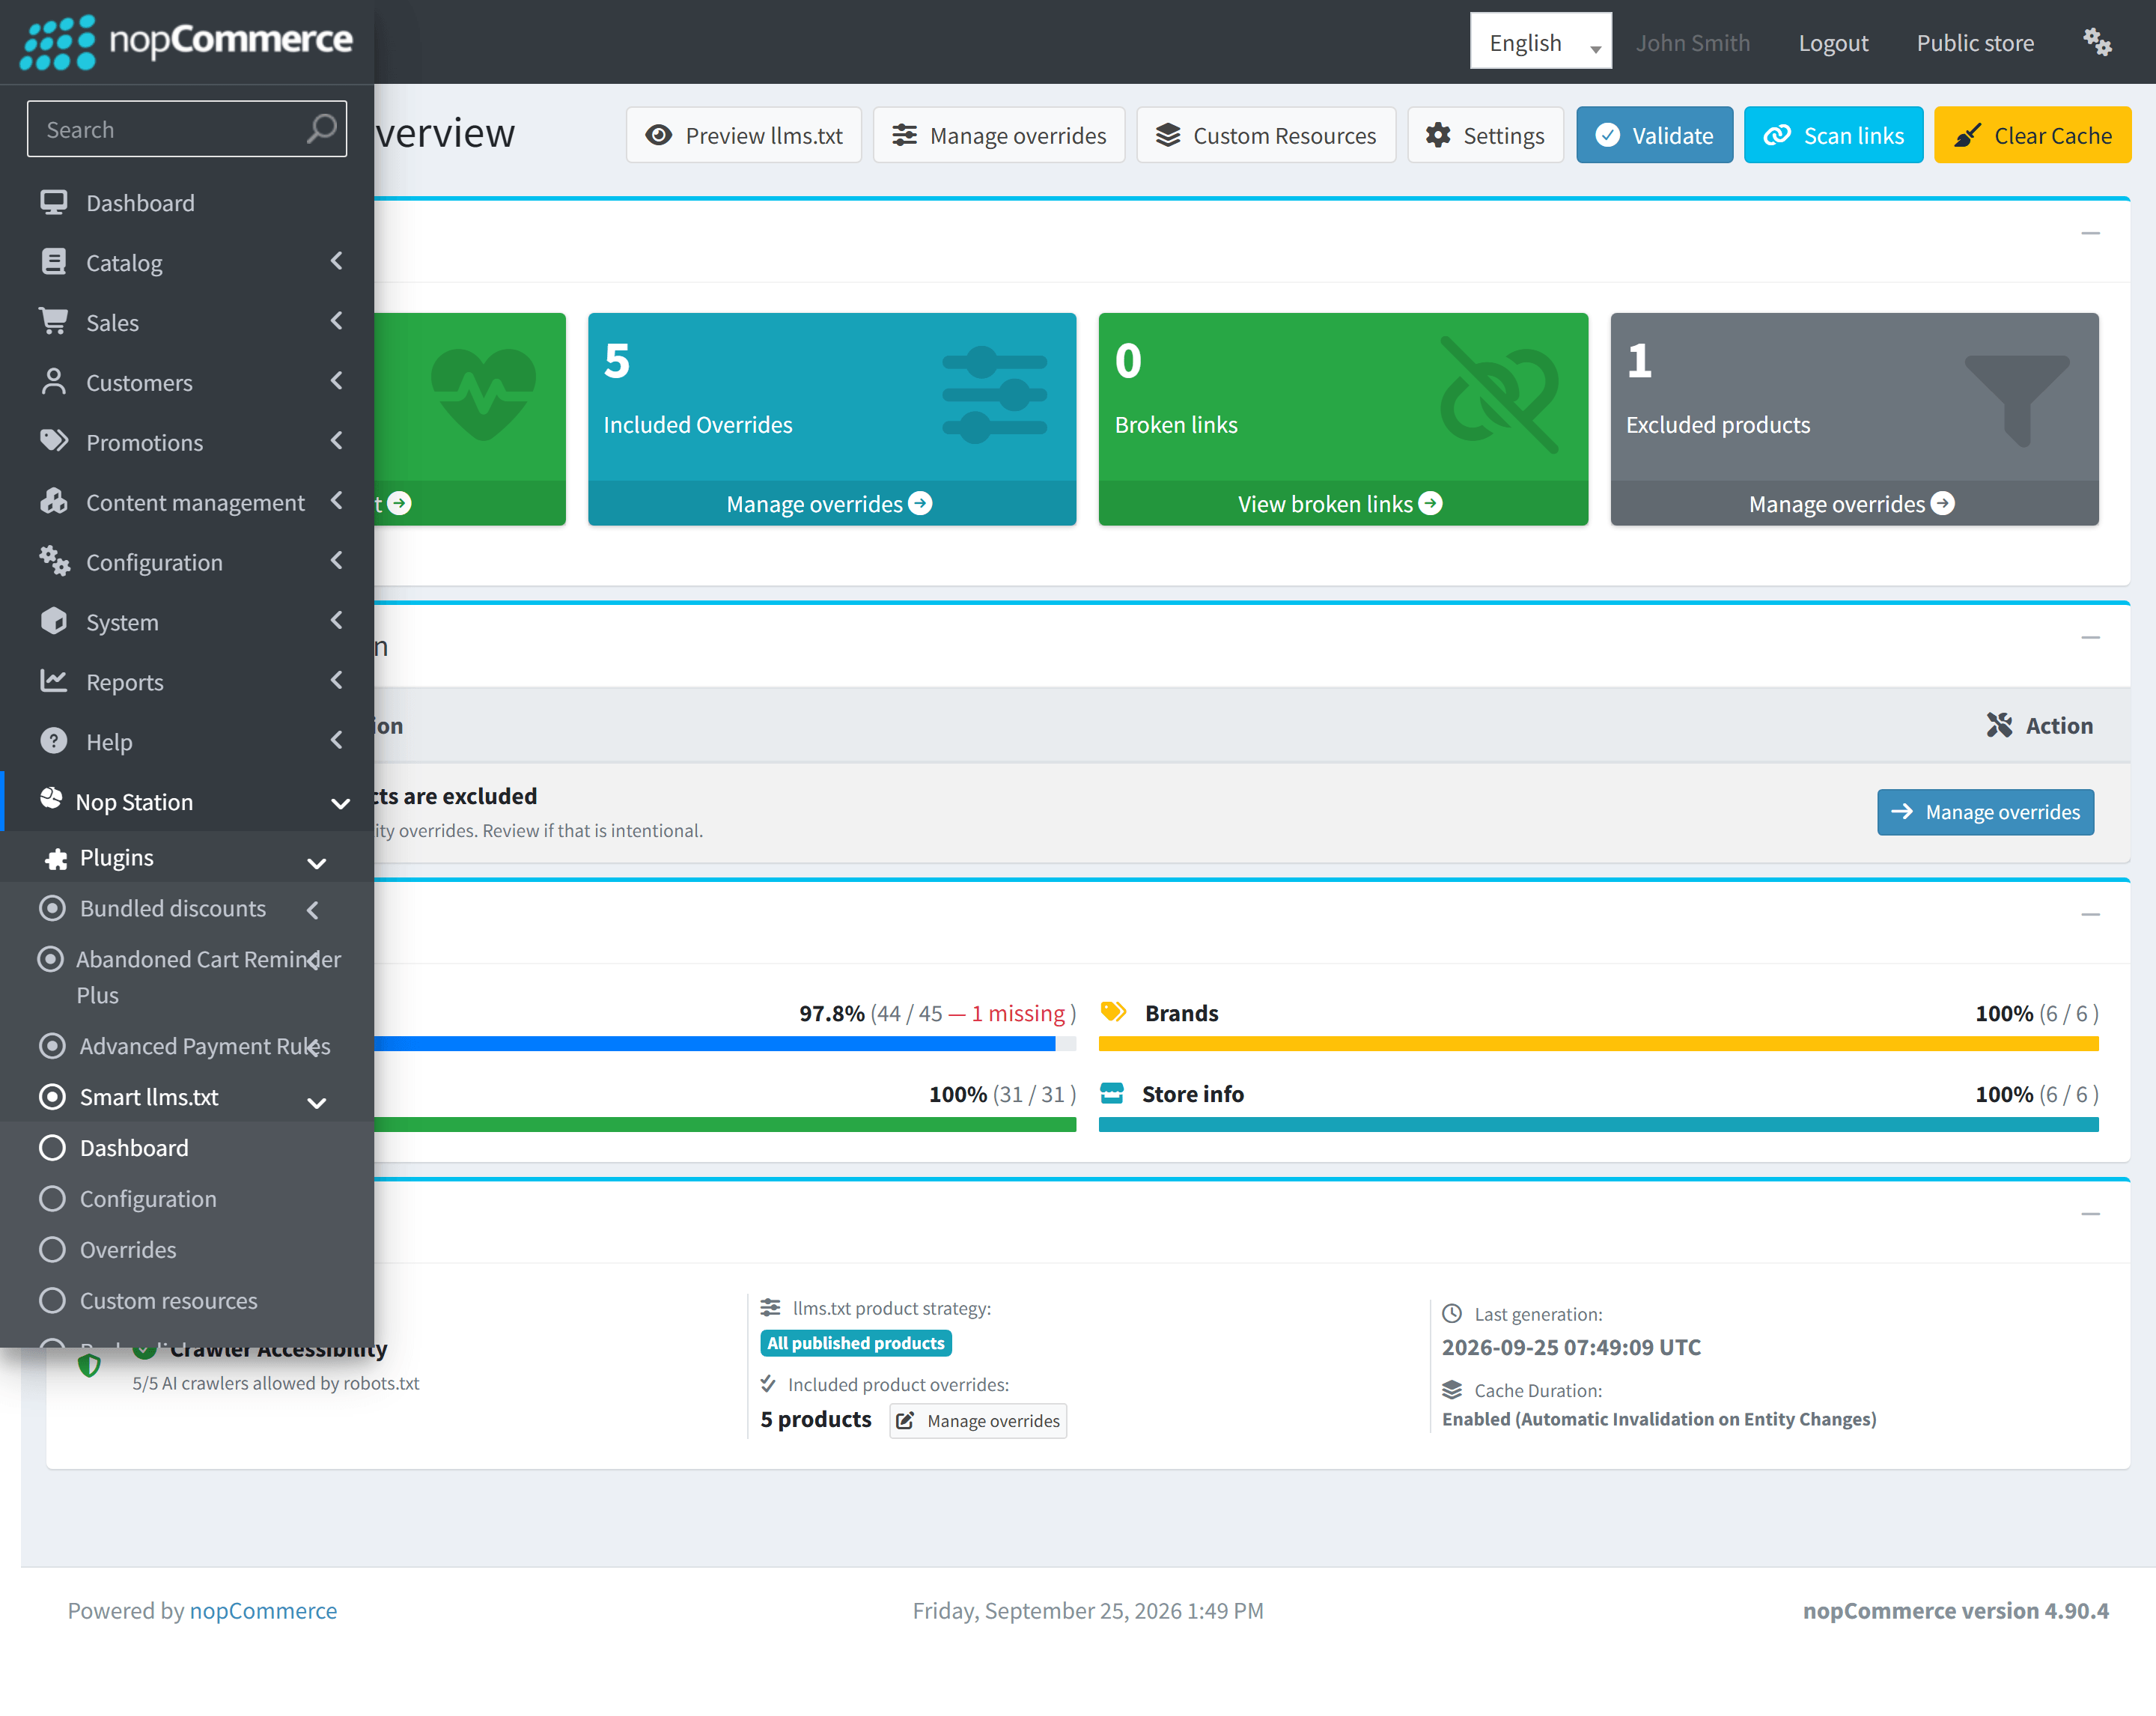Collapse the Nop Station menu
Image resolution: width=2156 pixels, height=1716 pixels.
pyautogui.click(x=187, y=802)
